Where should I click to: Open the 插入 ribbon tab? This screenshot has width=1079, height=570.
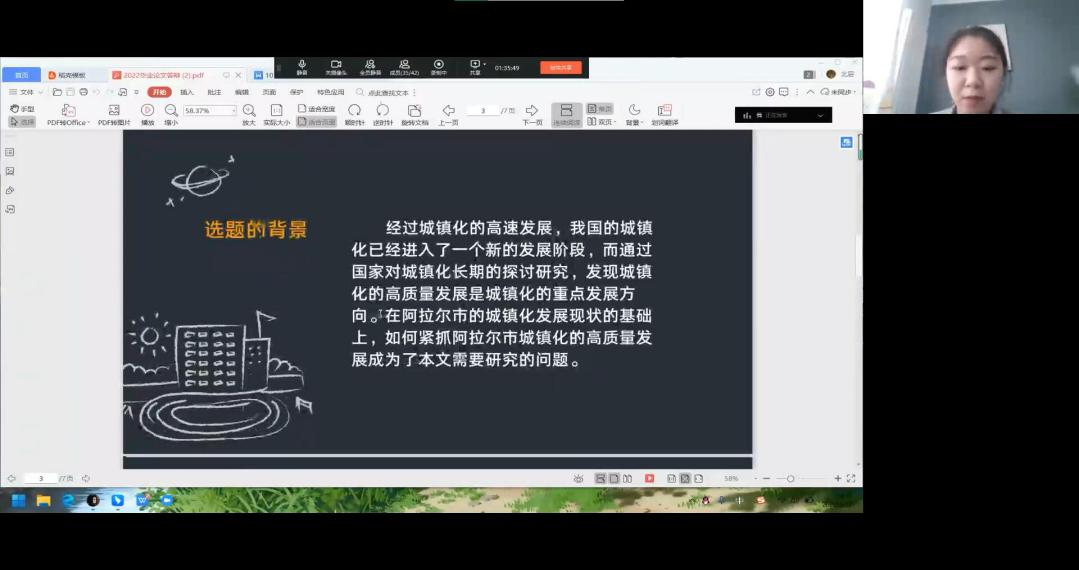pos(187,92)
